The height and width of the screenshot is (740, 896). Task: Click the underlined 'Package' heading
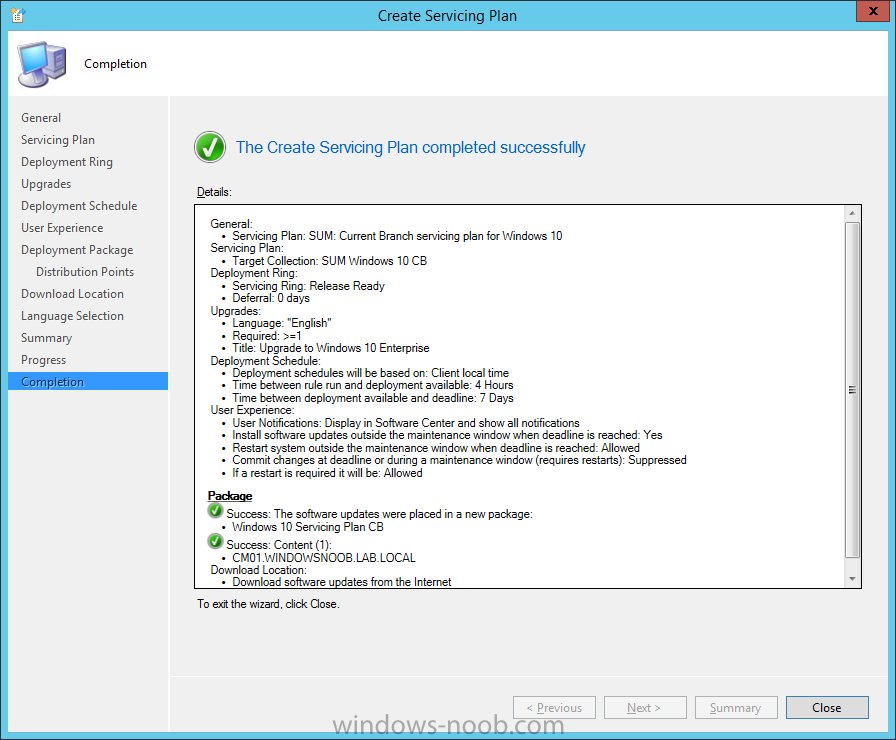[230, 496]
